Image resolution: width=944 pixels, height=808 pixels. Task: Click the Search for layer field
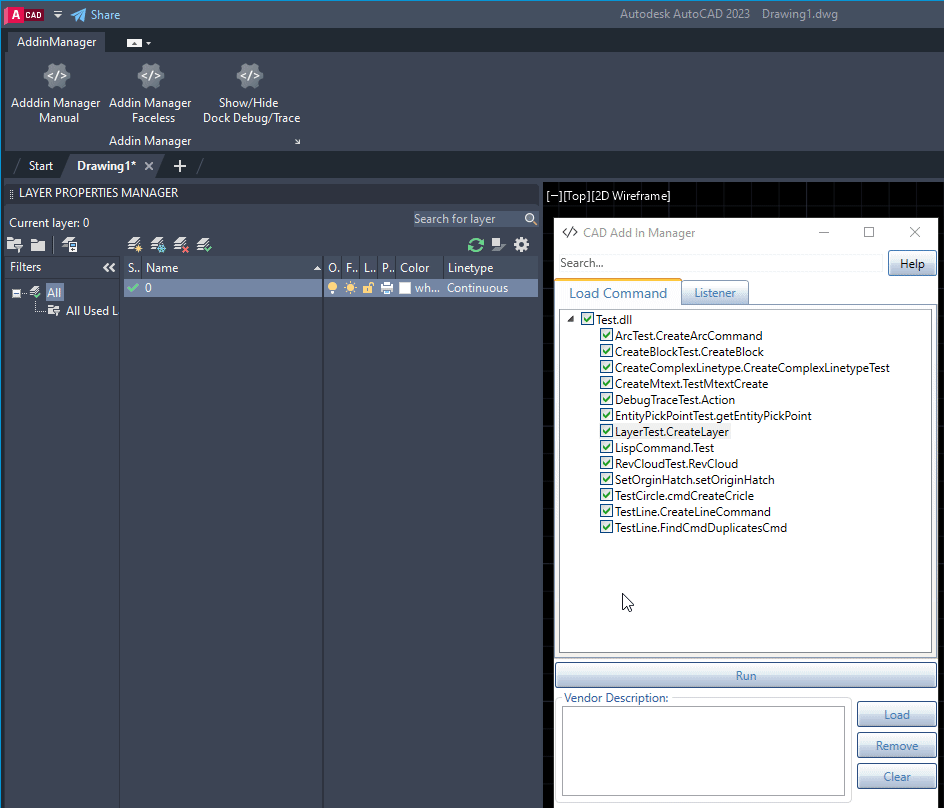coord(467,219)
